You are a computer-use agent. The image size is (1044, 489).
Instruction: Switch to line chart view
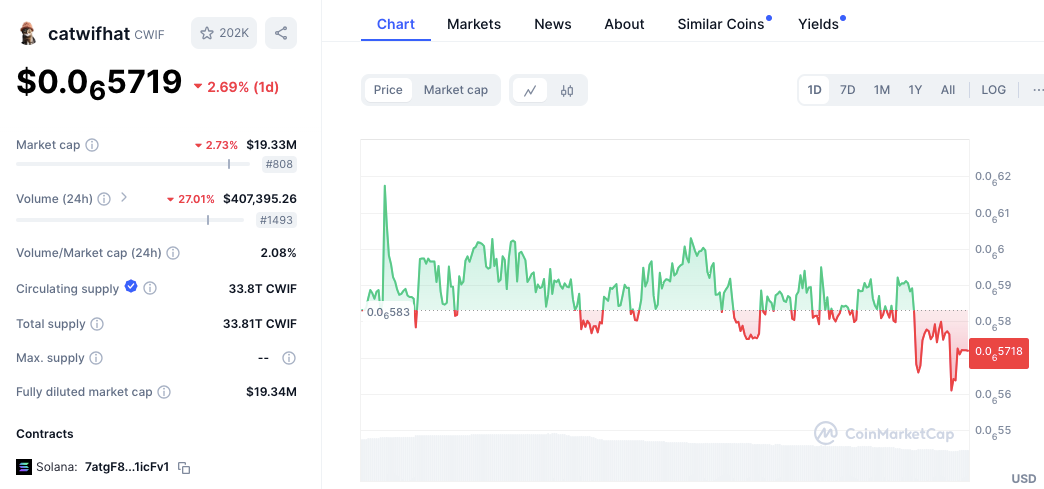click(x=530, y=91)
